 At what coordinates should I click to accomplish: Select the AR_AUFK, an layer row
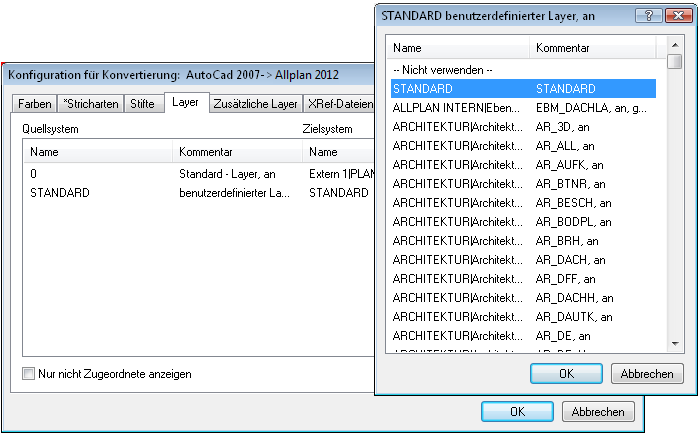coord(523,165)
